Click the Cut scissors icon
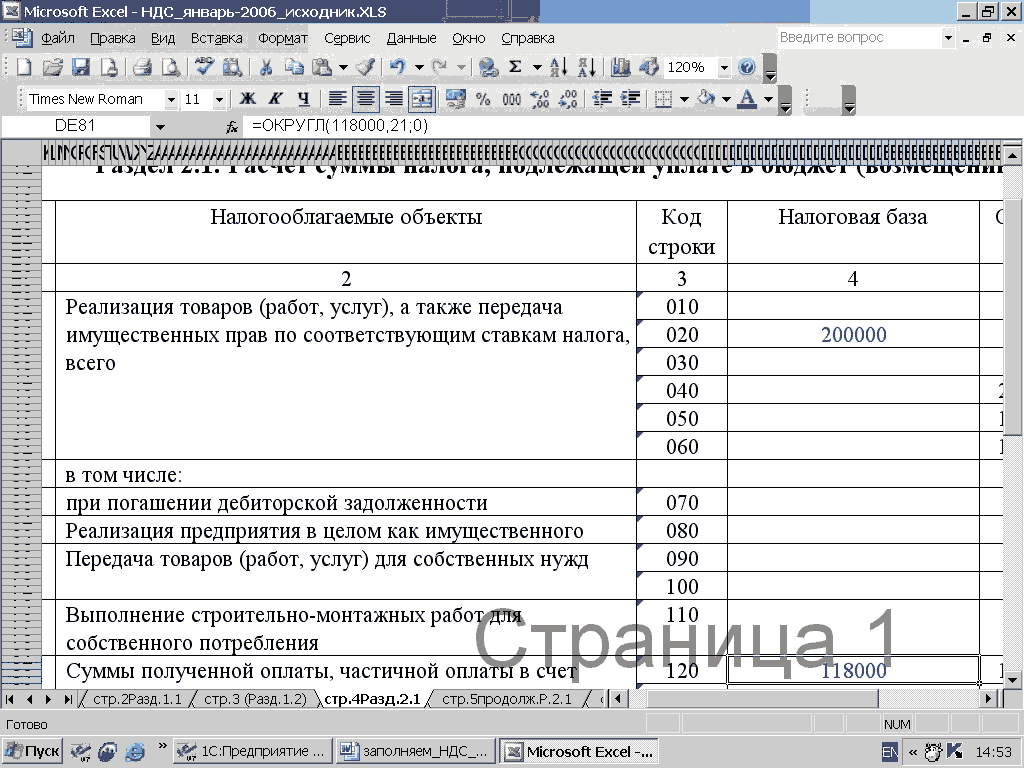The width and height of the screenshot is (1024, 768). (266, 67)
